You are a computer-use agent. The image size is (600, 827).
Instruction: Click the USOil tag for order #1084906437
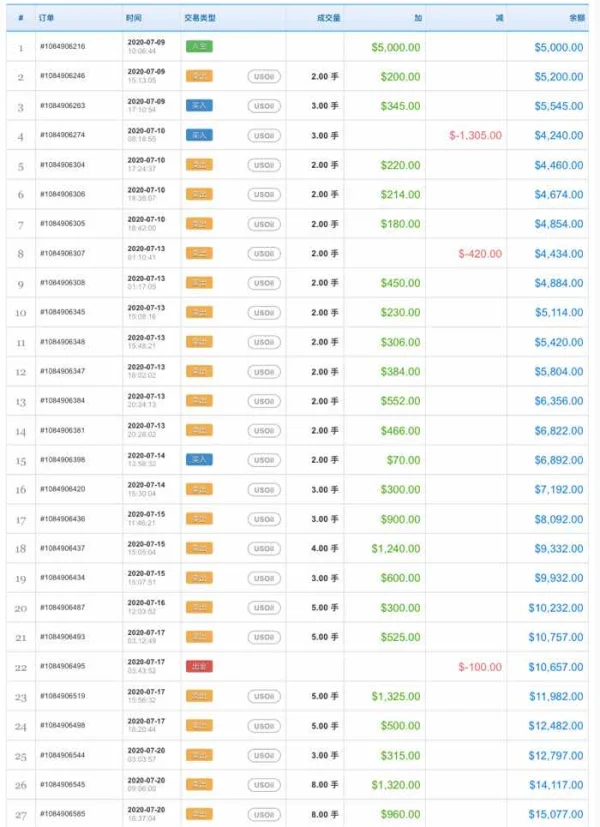263,549
